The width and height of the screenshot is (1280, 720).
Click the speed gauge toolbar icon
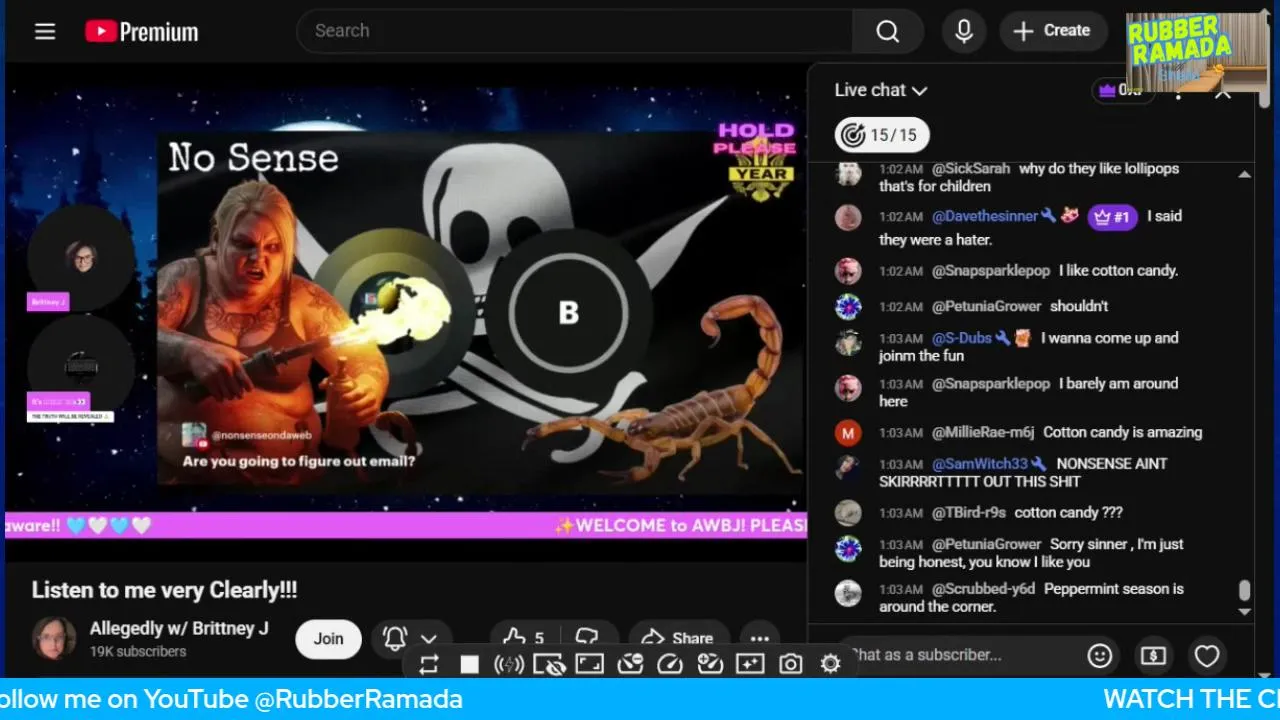pyautogui.click(x=670, y=664)
